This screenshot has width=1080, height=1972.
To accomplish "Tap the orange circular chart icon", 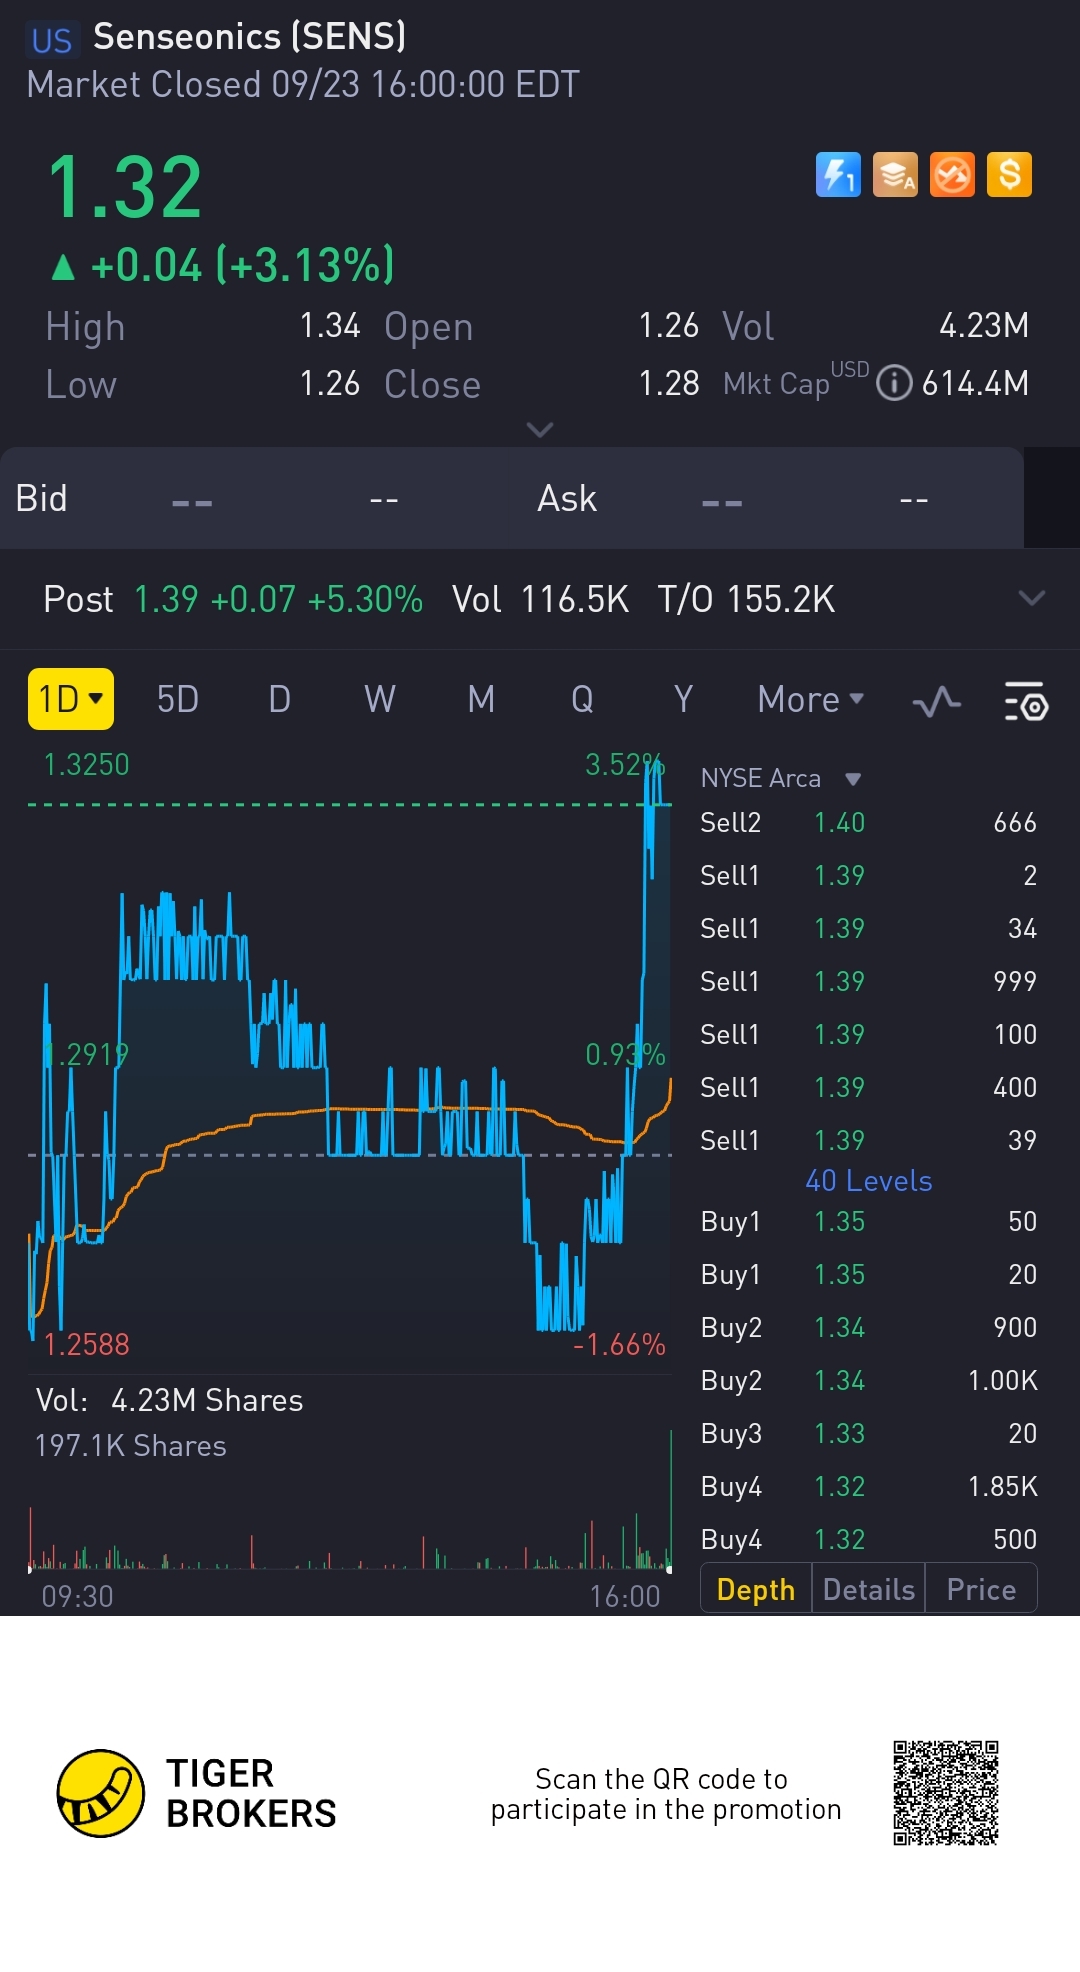I will 952,175.
